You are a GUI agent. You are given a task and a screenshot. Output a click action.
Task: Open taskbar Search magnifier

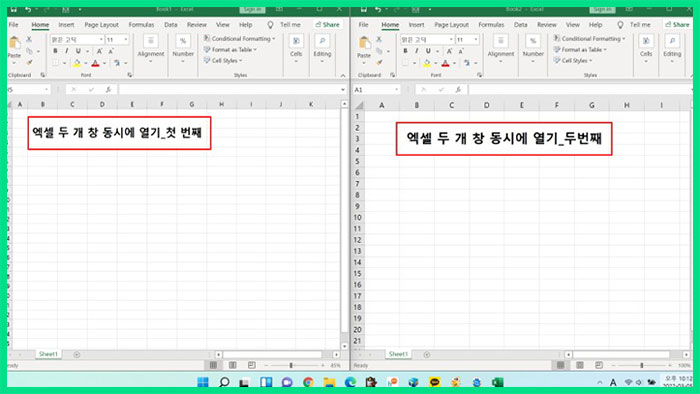click(224, 382)
